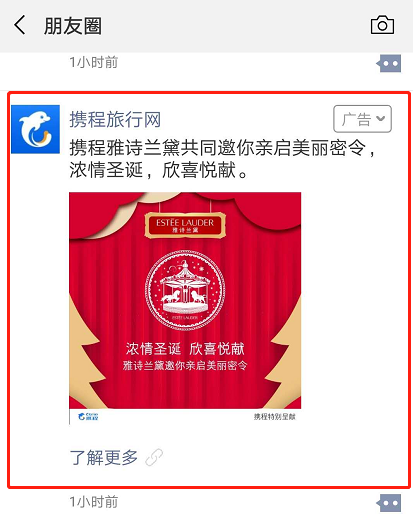The height and width of the screenshot is (530, 413).
Task: Open the Estée Lauder sign in the ad image
Action: 185,225
